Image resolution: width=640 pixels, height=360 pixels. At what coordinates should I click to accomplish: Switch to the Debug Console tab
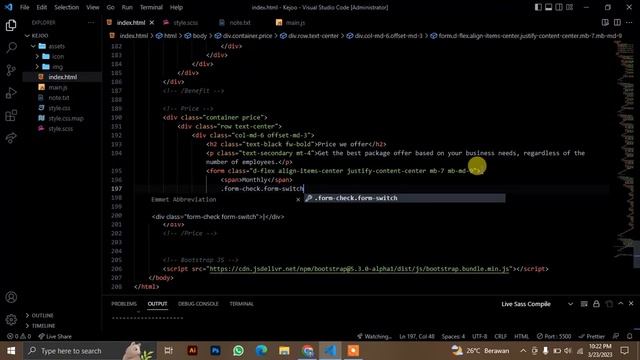198,304
